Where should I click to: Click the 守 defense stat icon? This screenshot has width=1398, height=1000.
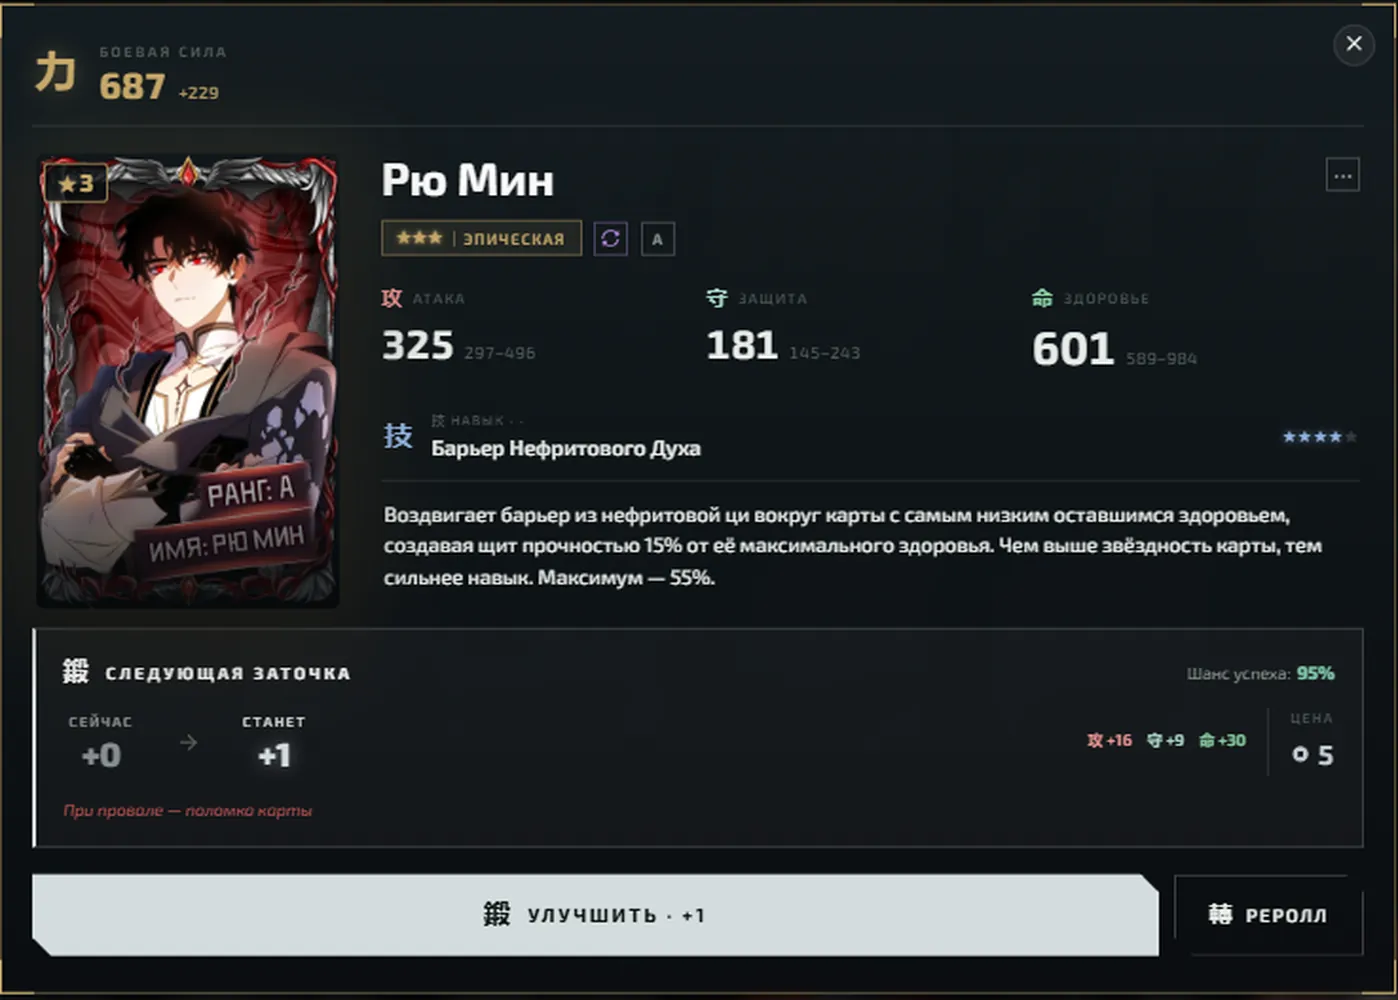tap(716, 298)
